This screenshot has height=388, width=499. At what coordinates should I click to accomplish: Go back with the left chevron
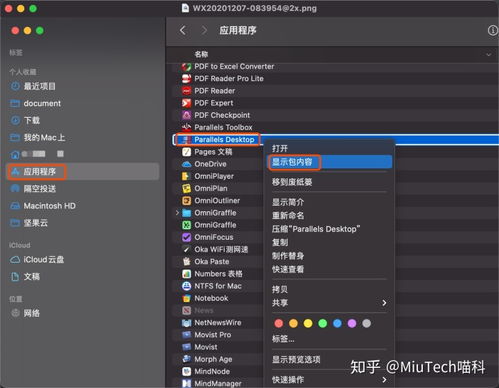182,30
